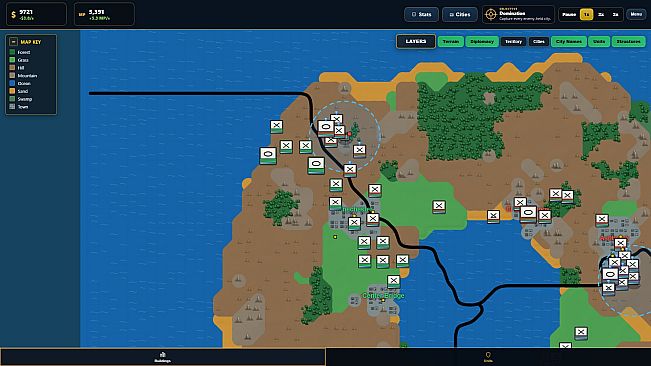The width and height of the screenshot is (651, 366).
Task: Enable the Cities layer toggle
Action: (538, 41)
